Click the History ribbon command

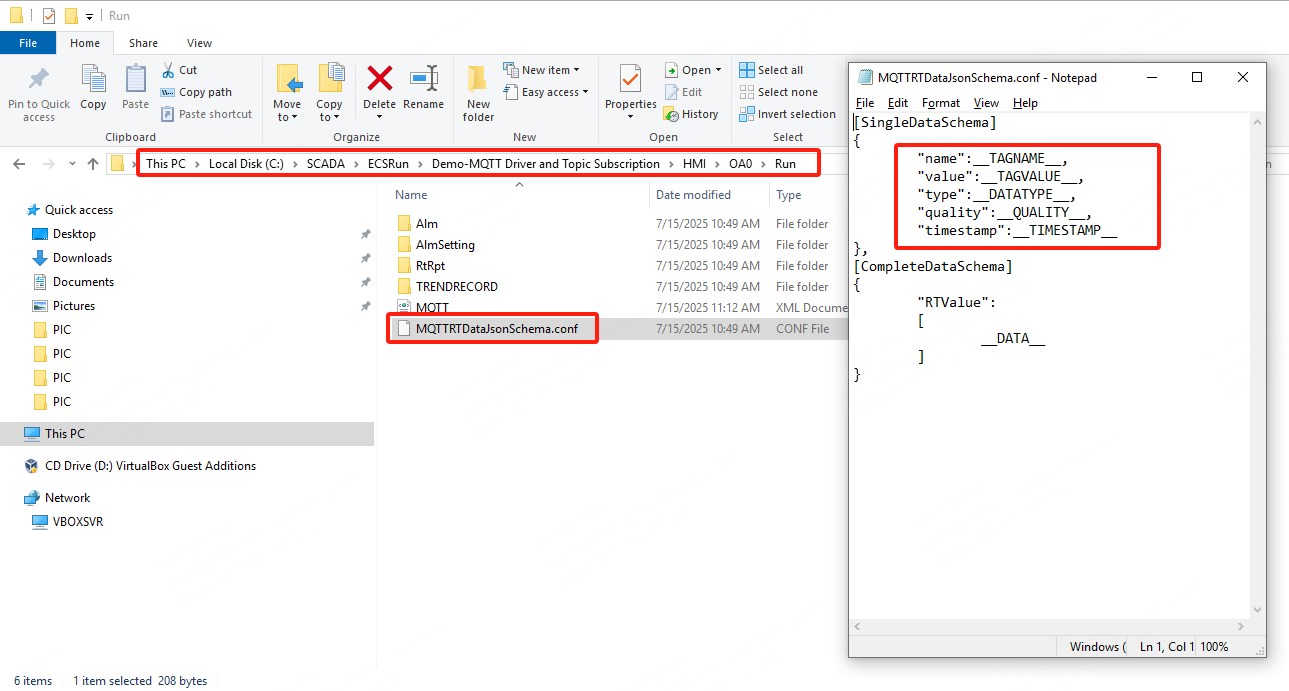(692, 114)
